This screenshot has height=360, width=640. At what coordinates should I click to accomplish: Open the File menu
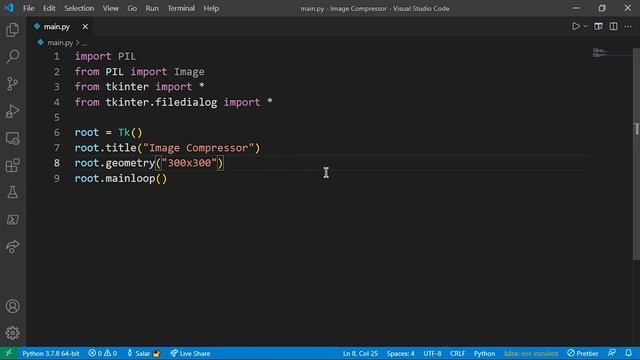point(29,8)
